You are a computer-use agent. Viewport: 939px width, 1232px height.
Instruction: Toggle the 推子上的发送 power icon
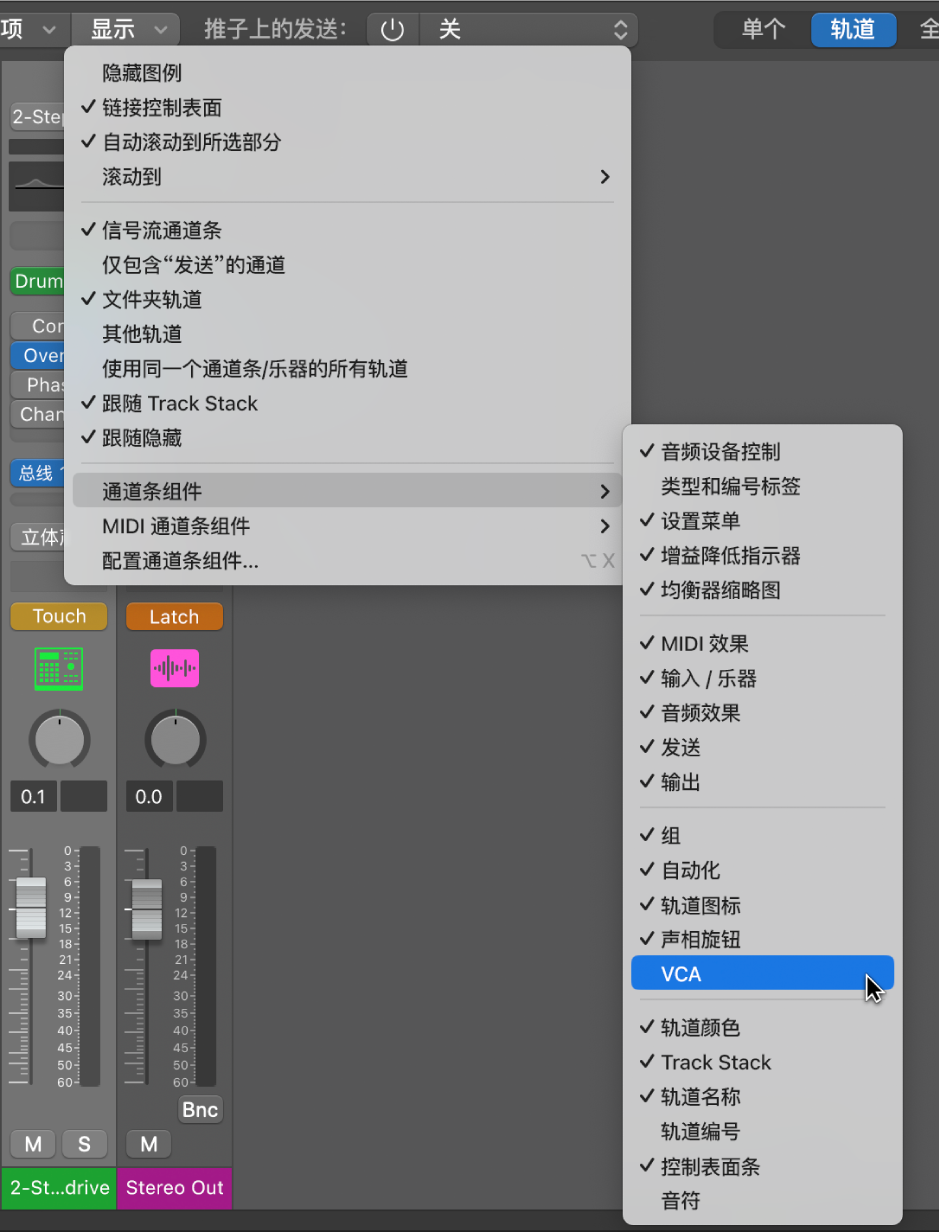[392, 29]
